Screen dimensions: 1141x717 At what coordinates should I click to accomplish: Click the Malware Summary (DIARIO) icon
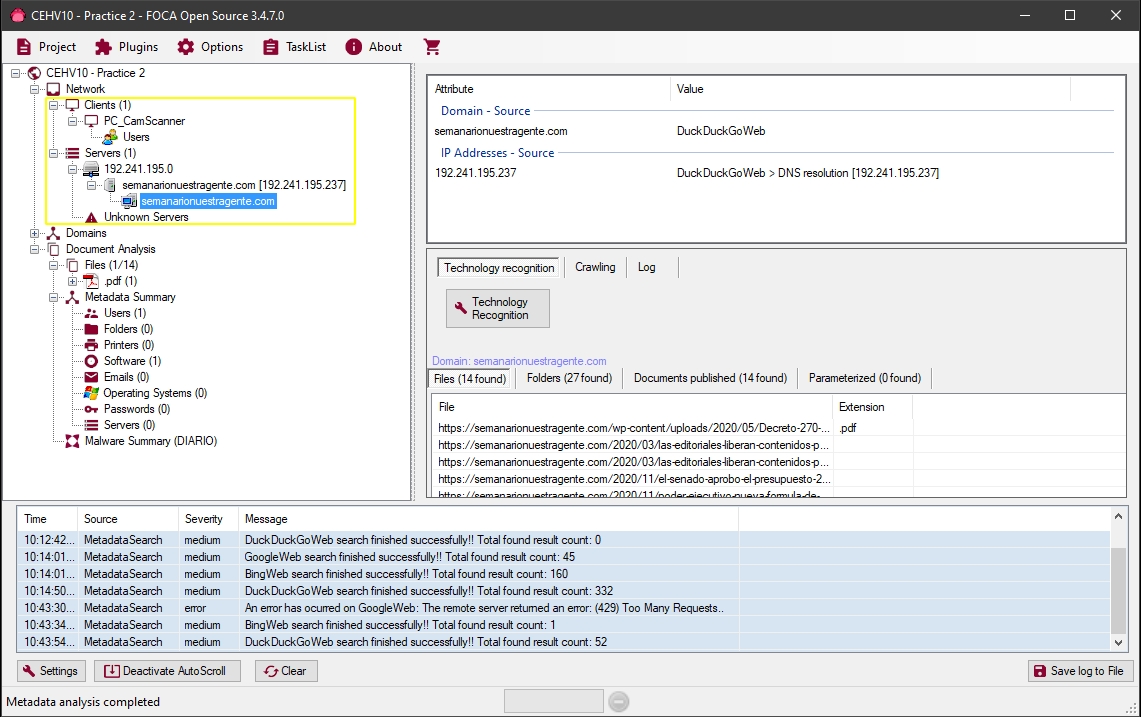pos(73,441)
